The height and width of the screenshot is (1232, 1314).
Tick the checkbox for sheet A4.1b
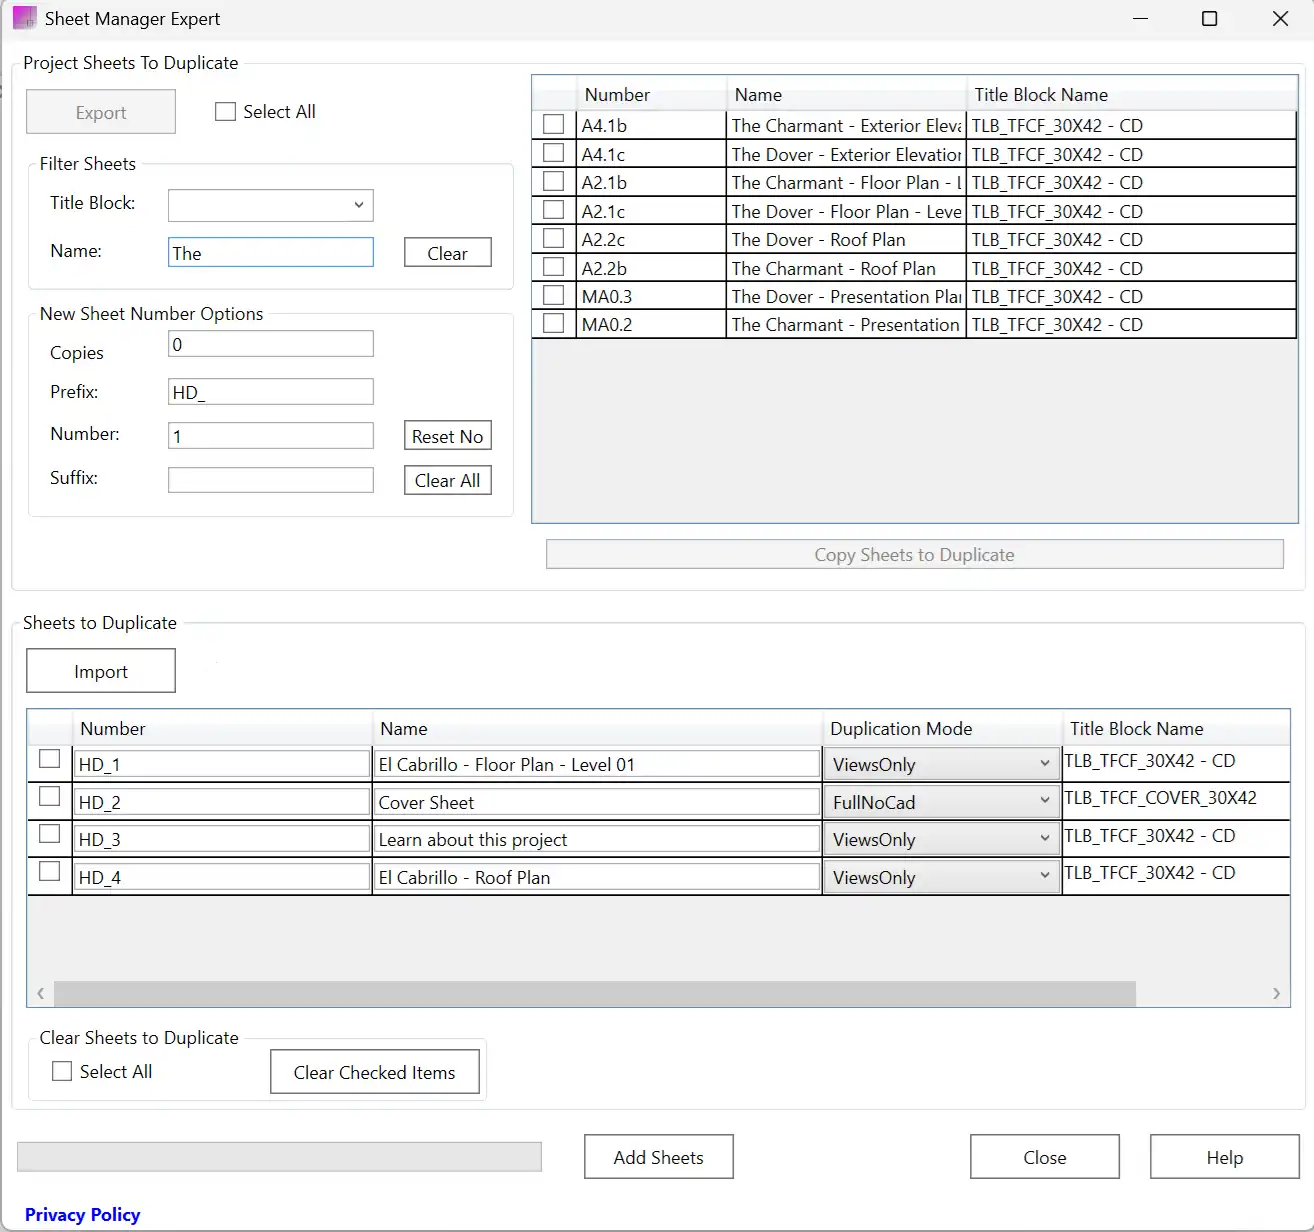(x=553, y=125)
